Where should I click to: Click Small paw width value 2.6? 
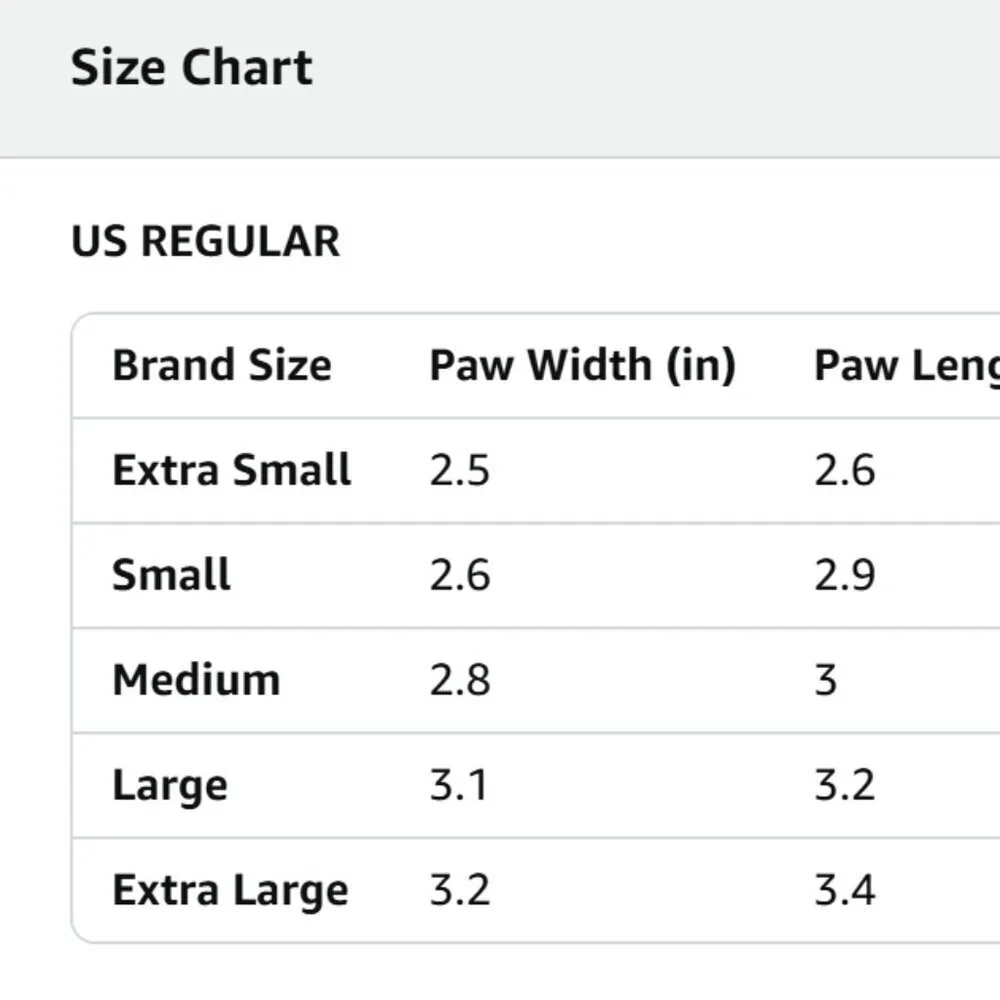click(x=460, y=575)
